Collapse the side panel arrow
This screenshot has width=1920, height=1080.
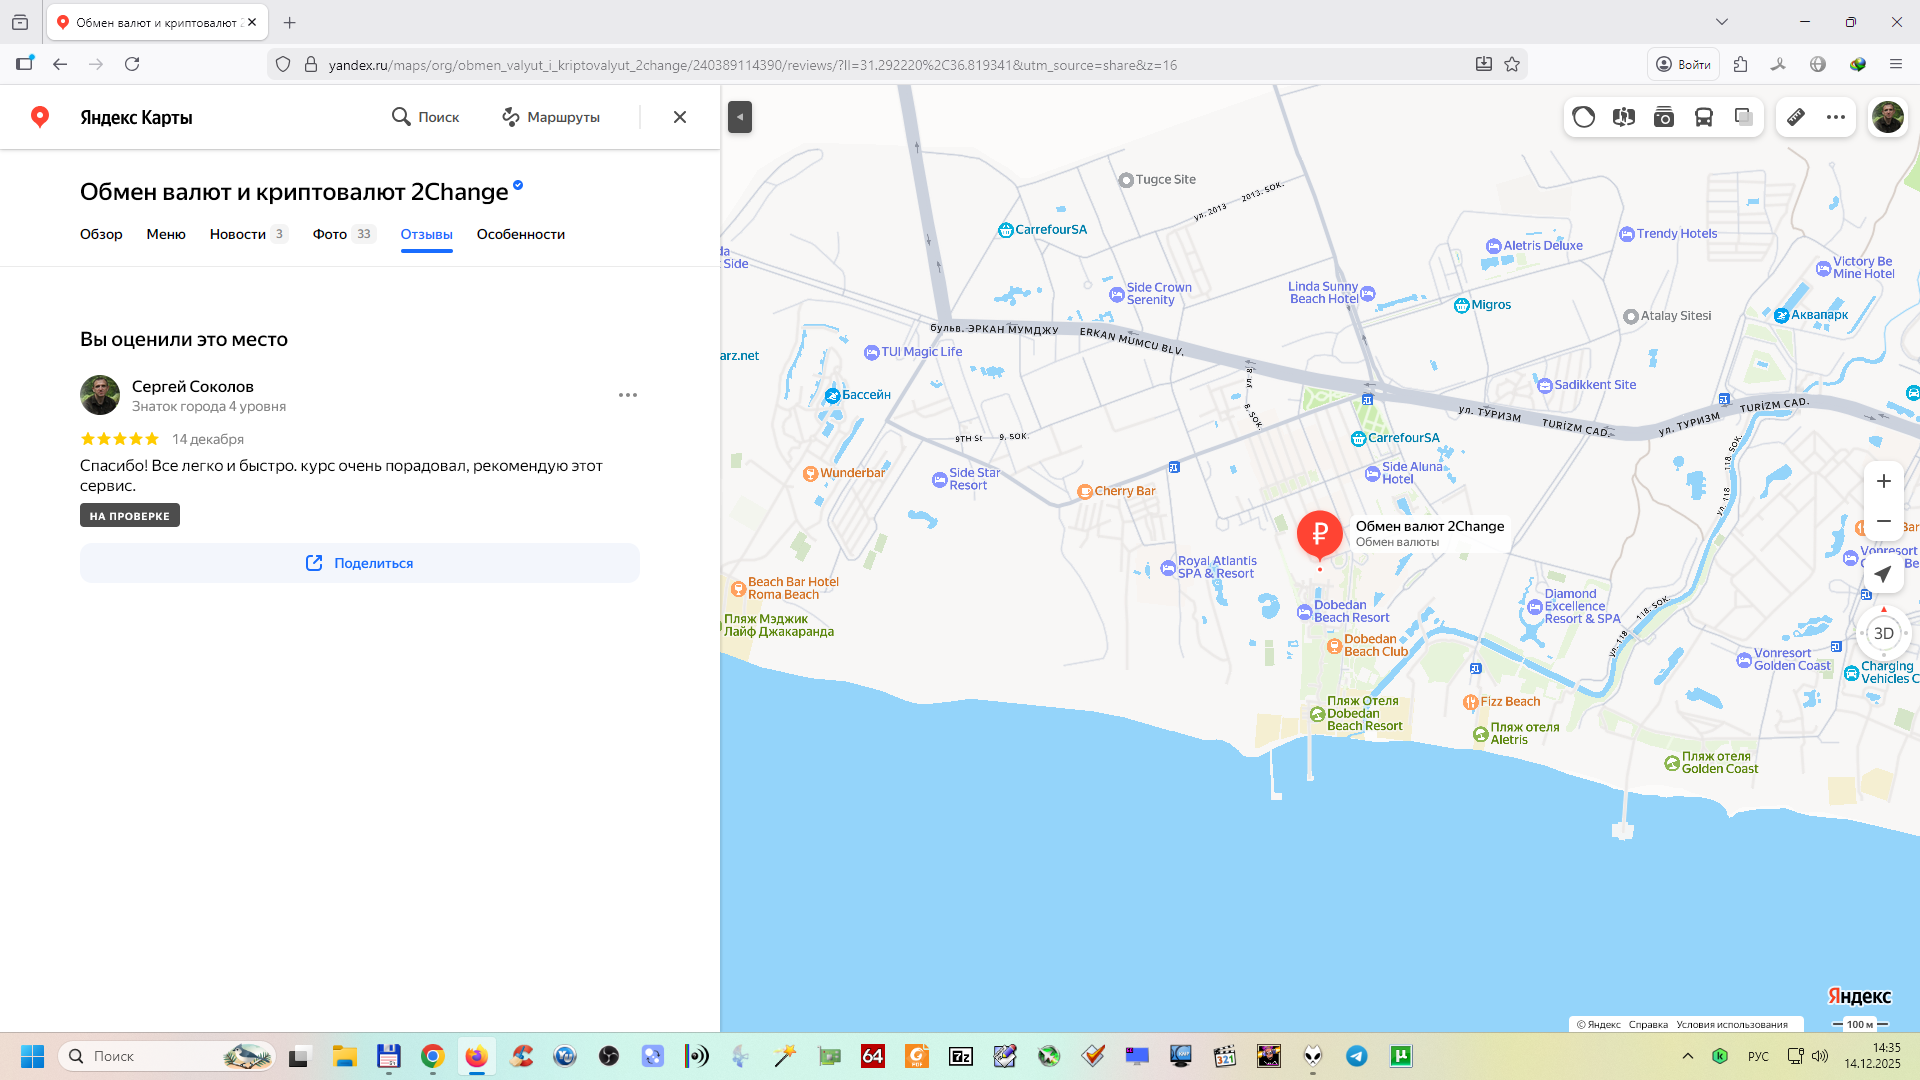(x=740, y=117)
